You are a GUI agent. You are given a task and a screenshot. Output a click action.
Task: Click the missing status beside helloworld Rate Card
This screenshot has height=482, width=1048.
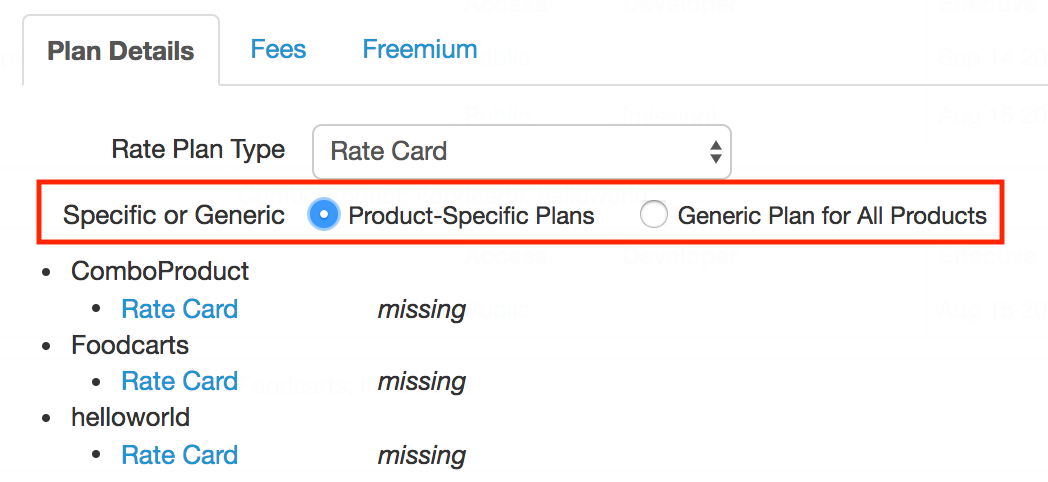coord(422,455)
